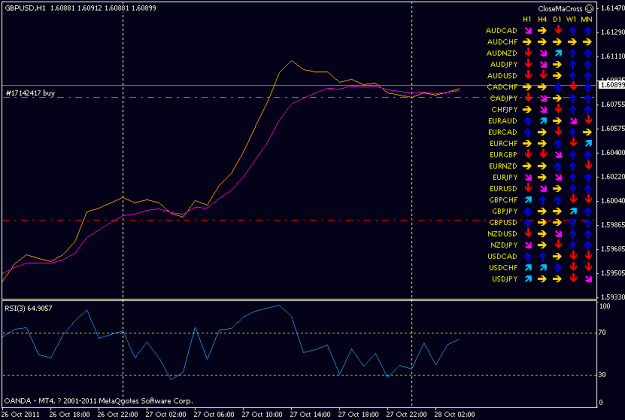
Task: Click the GBPJPY pair label
Action: 505,211
